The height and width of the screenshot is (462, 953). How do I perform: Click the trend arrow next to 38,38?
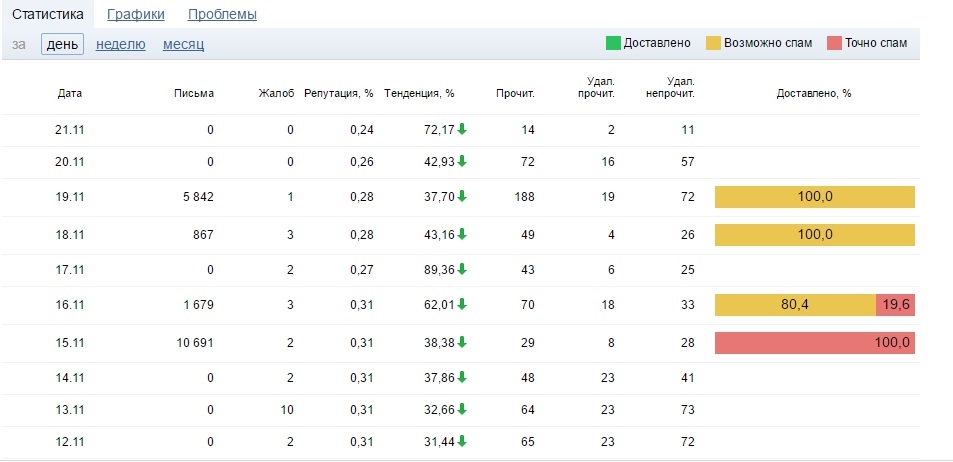click(462, 342)
